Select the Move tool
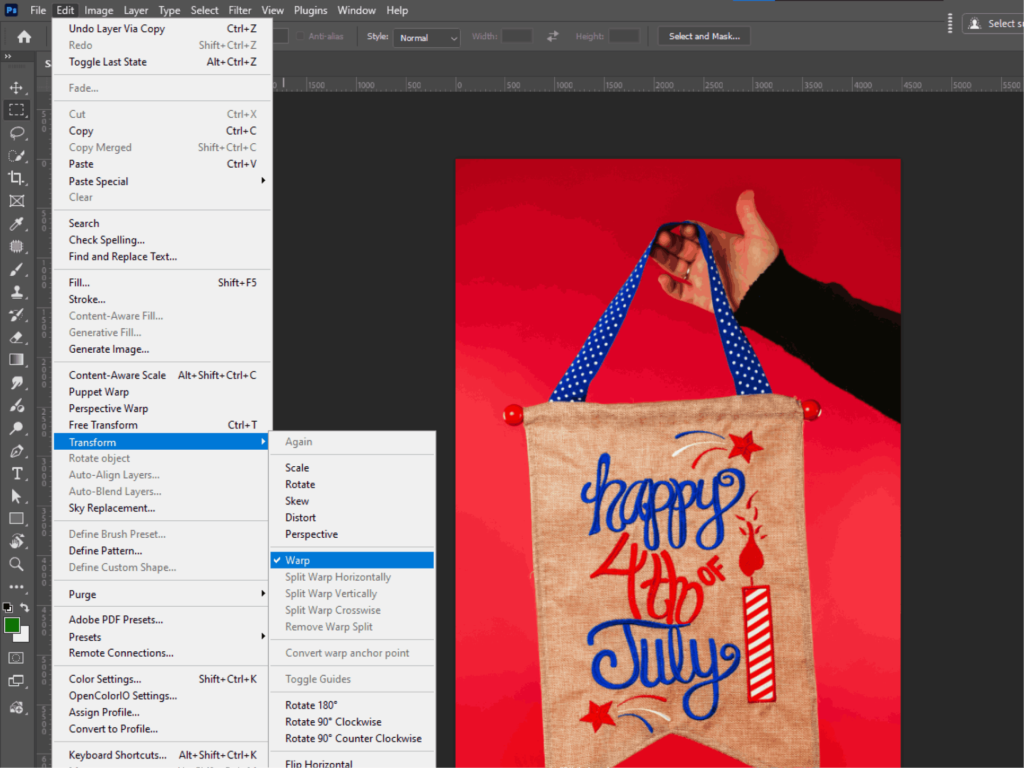The height and width of the screenshot is (768, 1024). point(16,88)
